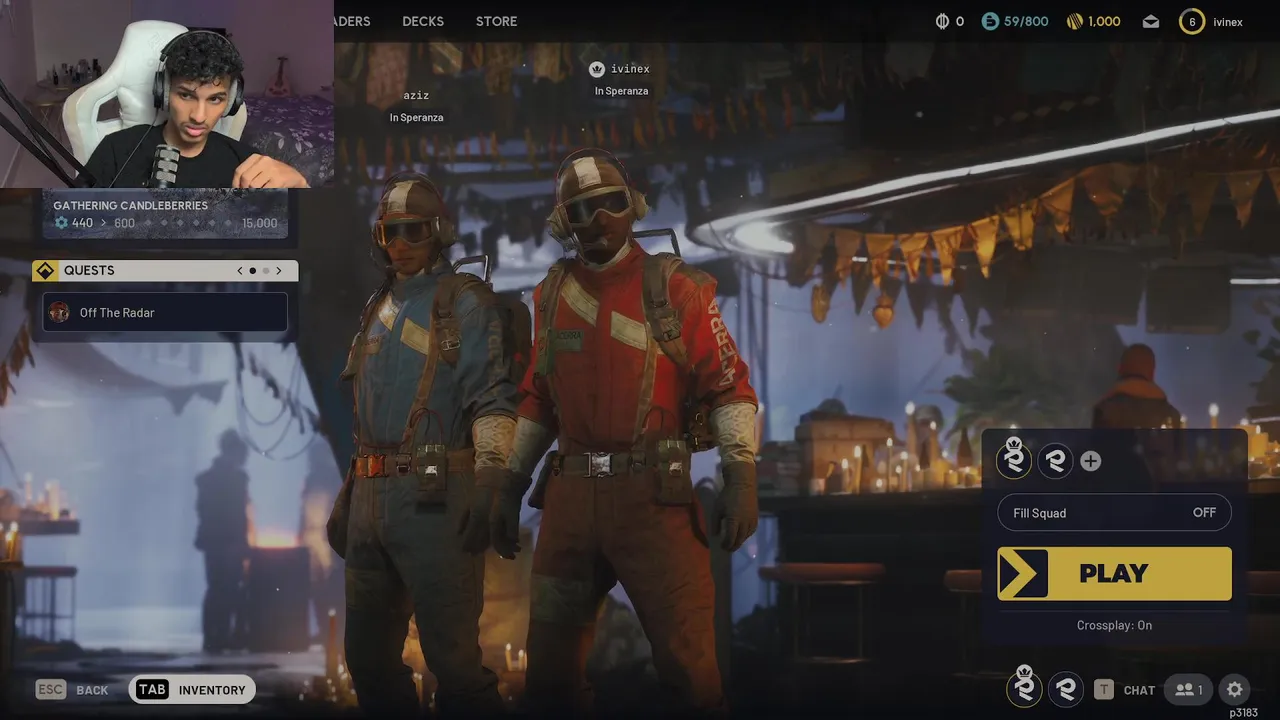Go to next quests page arrow

pyautogui.click(x=279, y=270)
